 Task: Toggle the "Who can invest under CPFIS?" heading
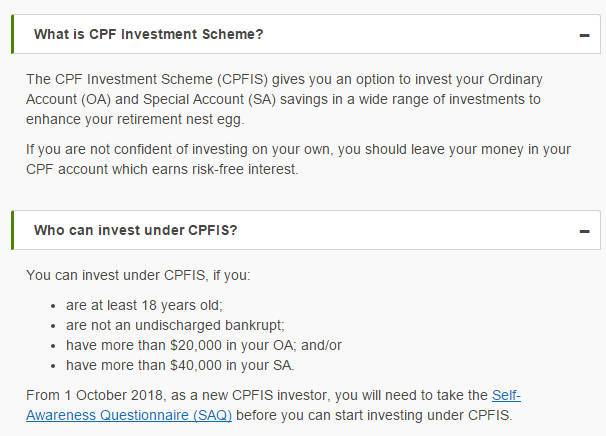point(136,231)
